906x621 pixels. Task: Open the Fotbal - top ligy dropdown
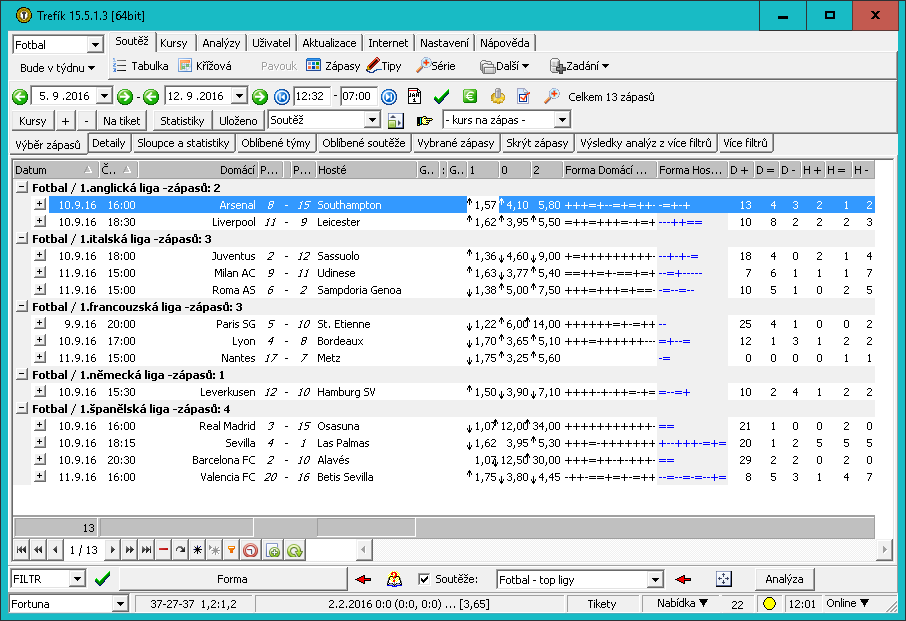tap(655, 579)
